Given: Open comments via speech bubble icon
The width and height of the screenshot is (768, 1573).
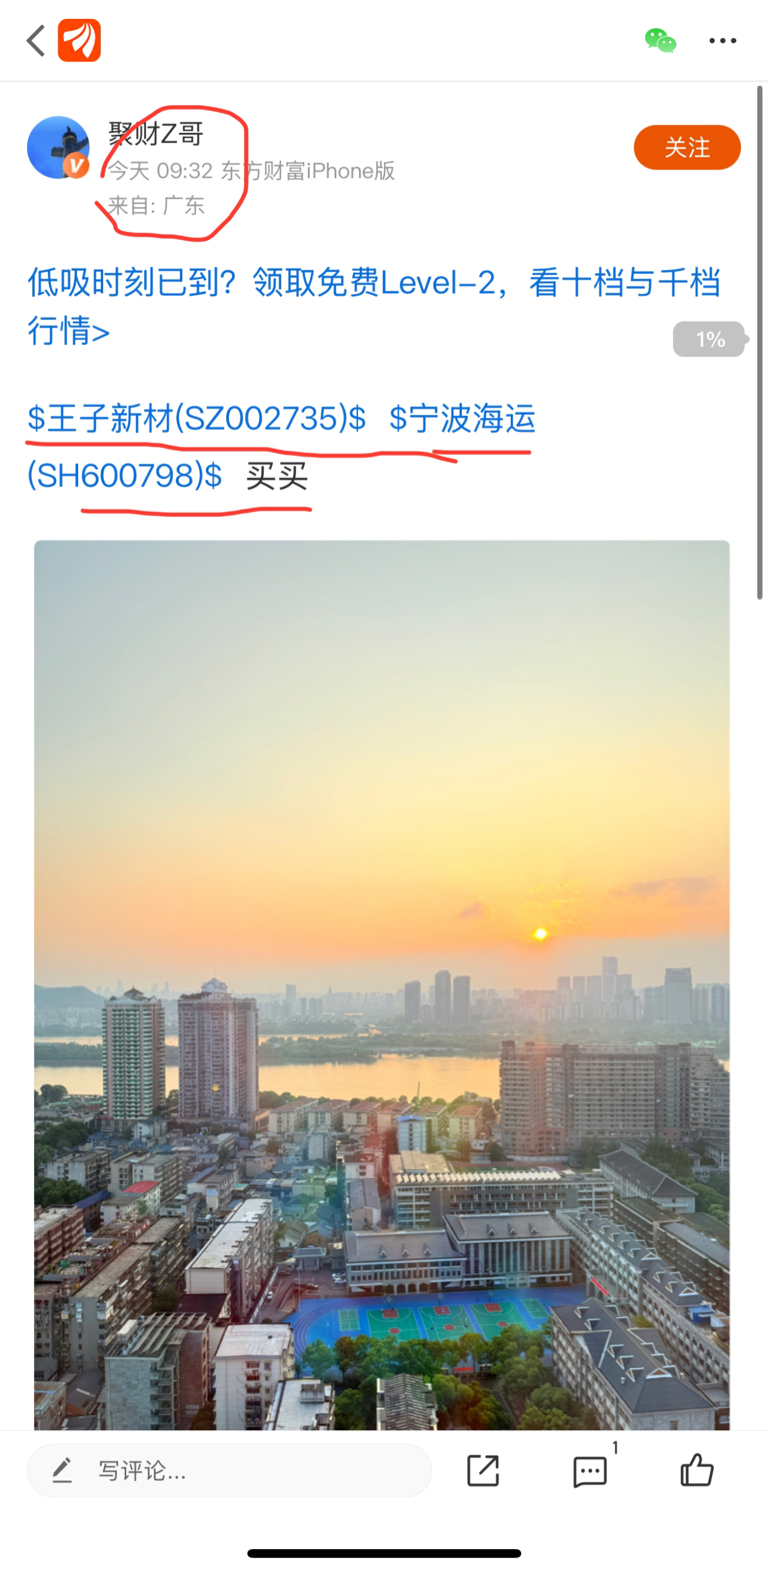Looking at the screenshot, I should click(x=590, y=1470).
